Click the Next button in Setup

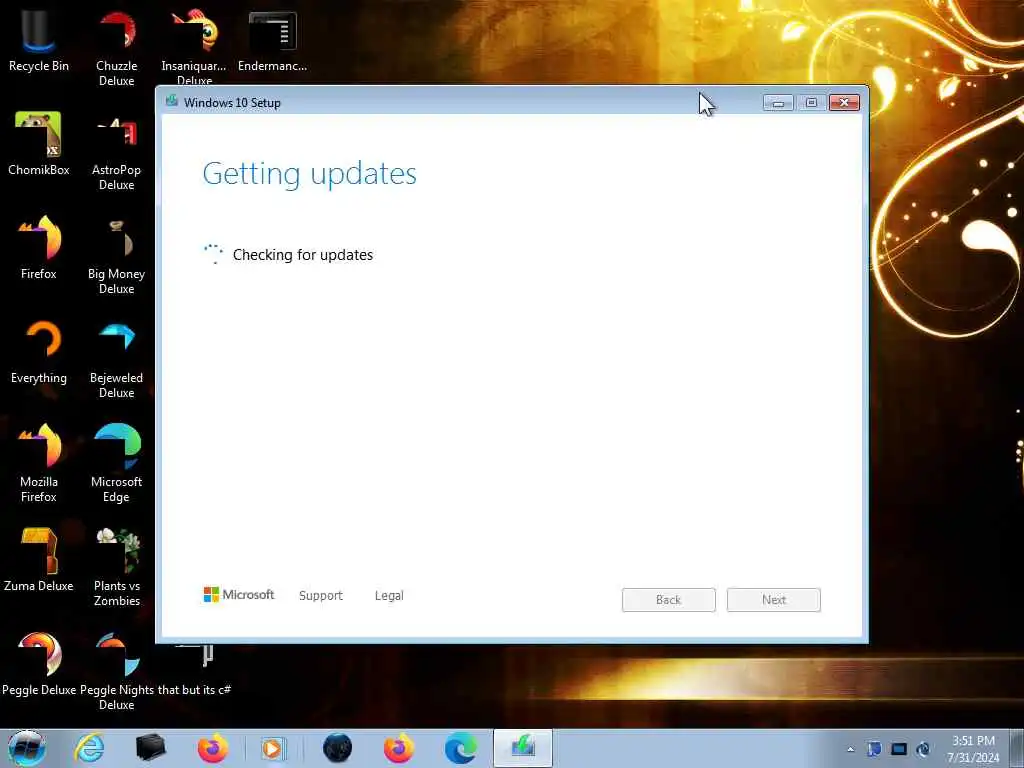774,600
